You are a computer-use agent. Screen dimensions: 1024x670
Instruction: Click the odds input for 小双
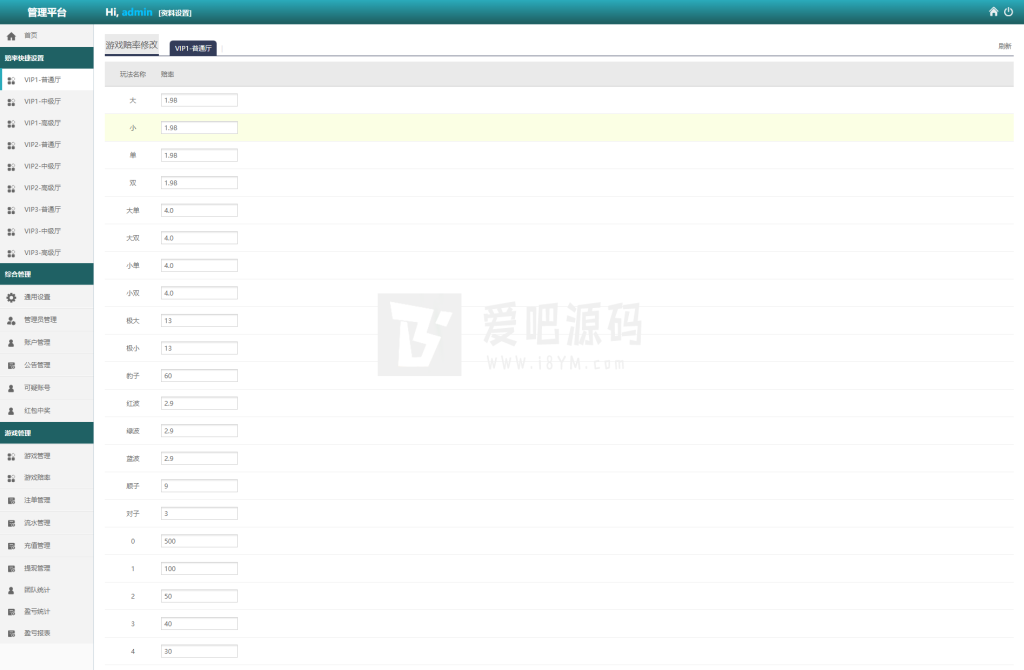[x=199, y=293]
